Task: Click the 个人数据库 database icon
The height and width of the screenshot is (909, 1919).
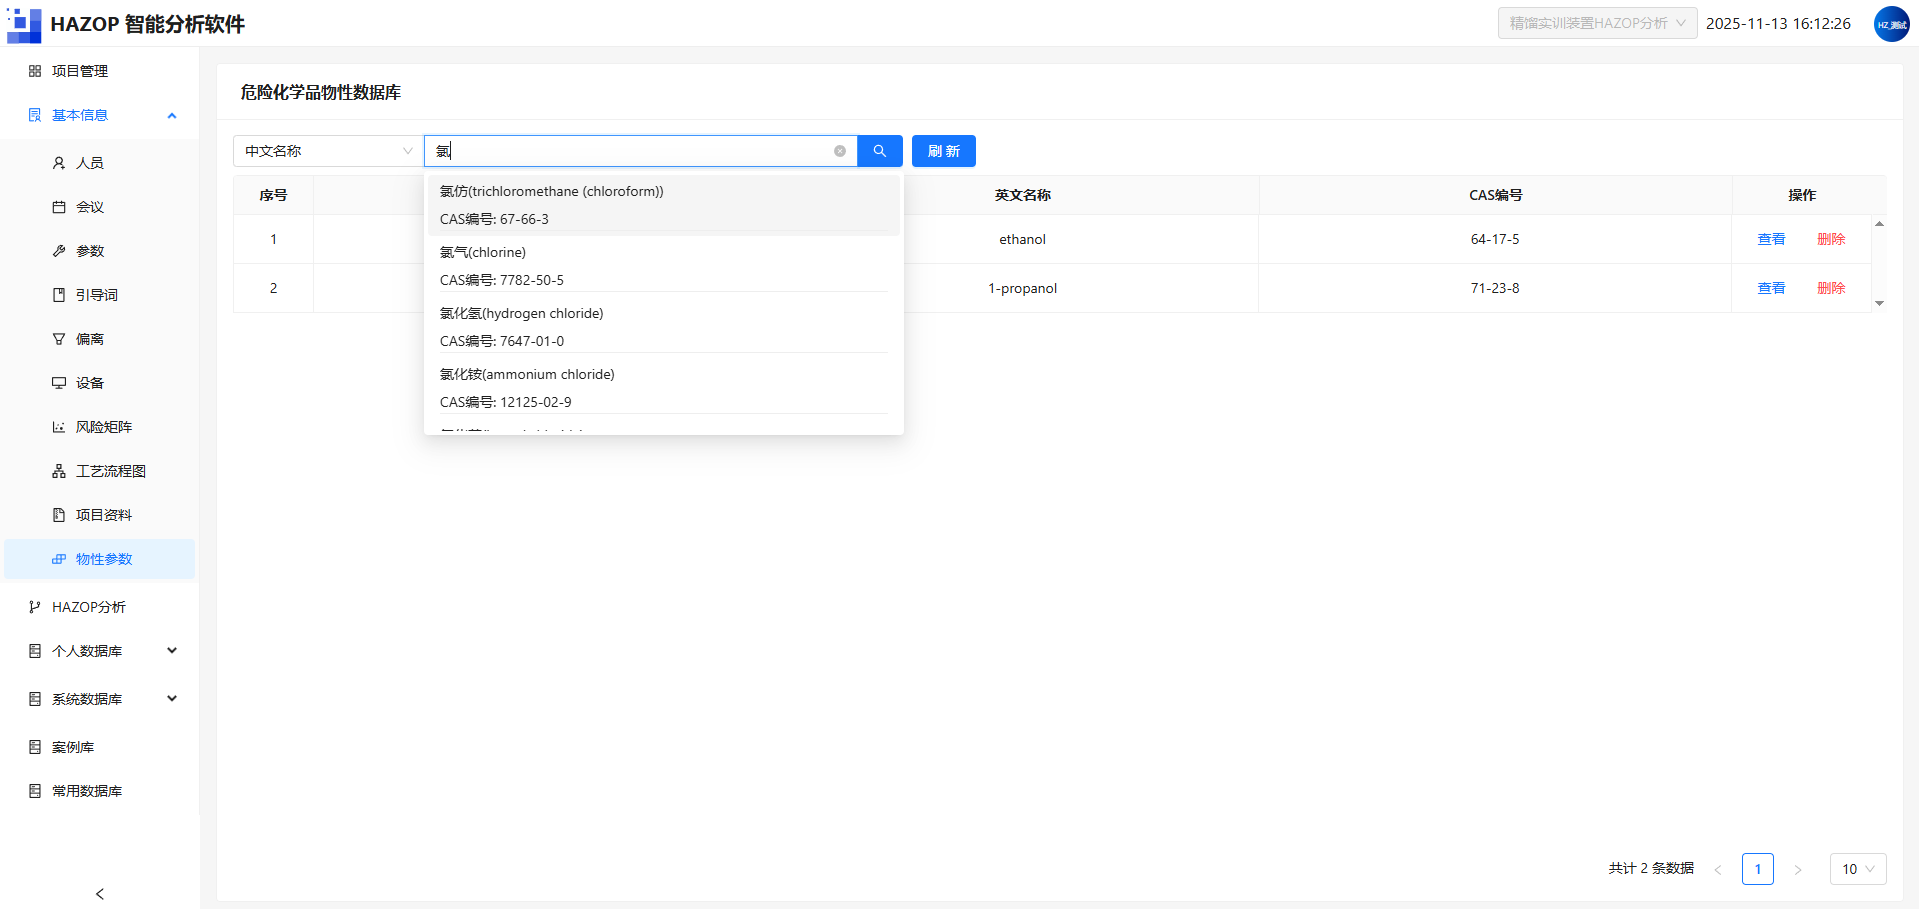Action: pos(35,651)
